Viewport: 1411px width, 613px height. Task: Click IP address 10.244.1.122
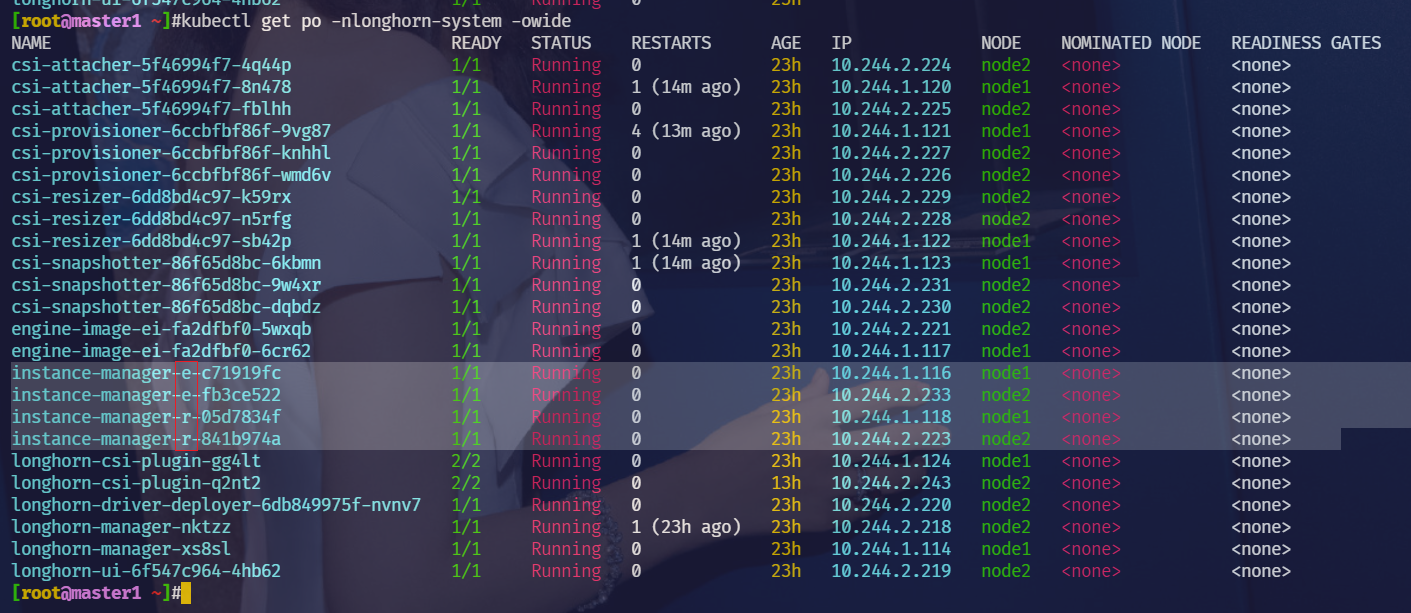point(891,241)
